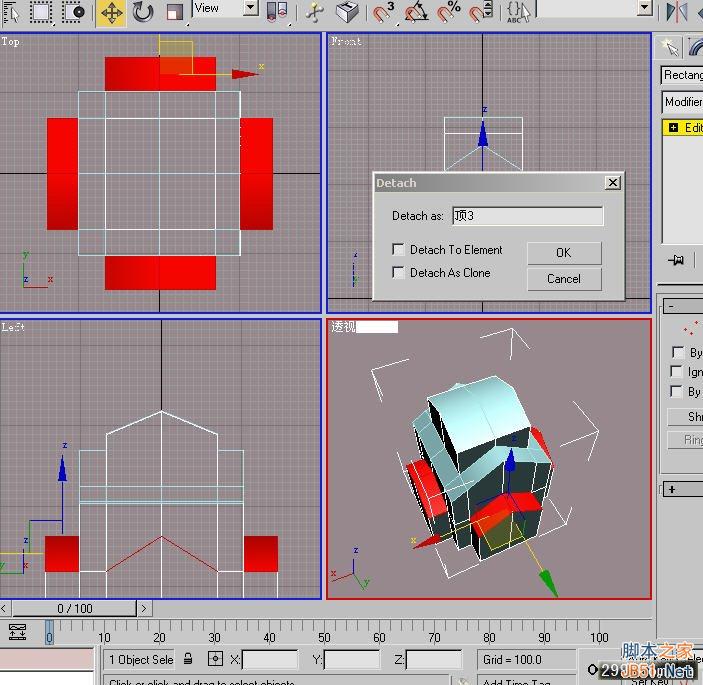
Task: Open the Edit Named Selection Sets icon
Action: 519,12
